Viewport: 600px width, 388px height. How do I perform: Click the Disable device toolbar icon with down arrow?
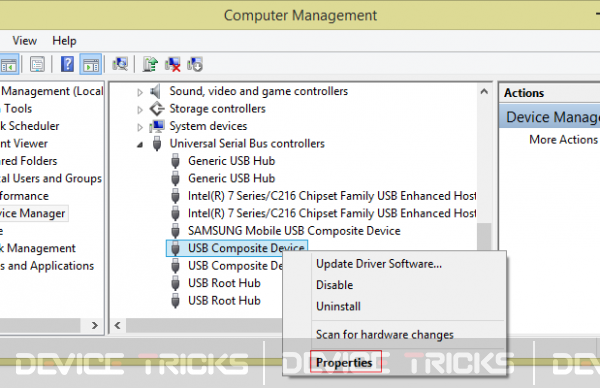point(195,64)
